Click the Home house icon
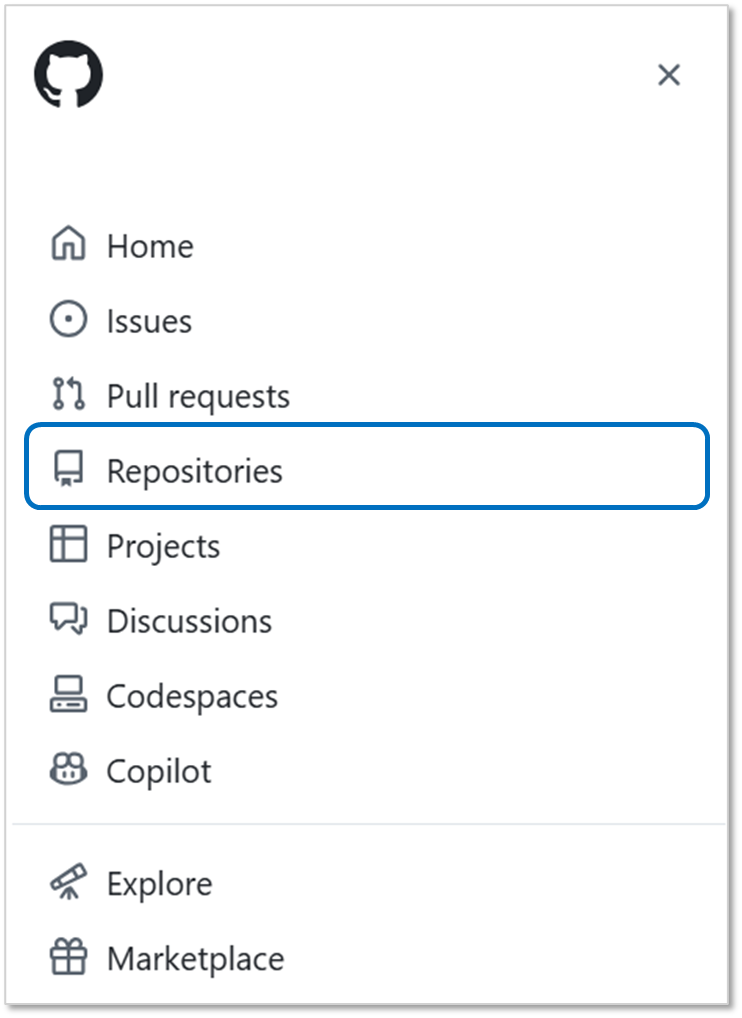This screenshot has width=742, height=1018. [69, 245]
